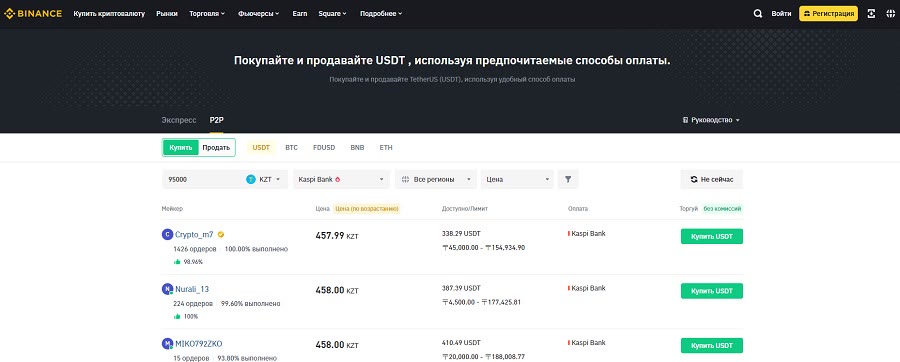Click the globe icon in Все регионы

(406, 179)
